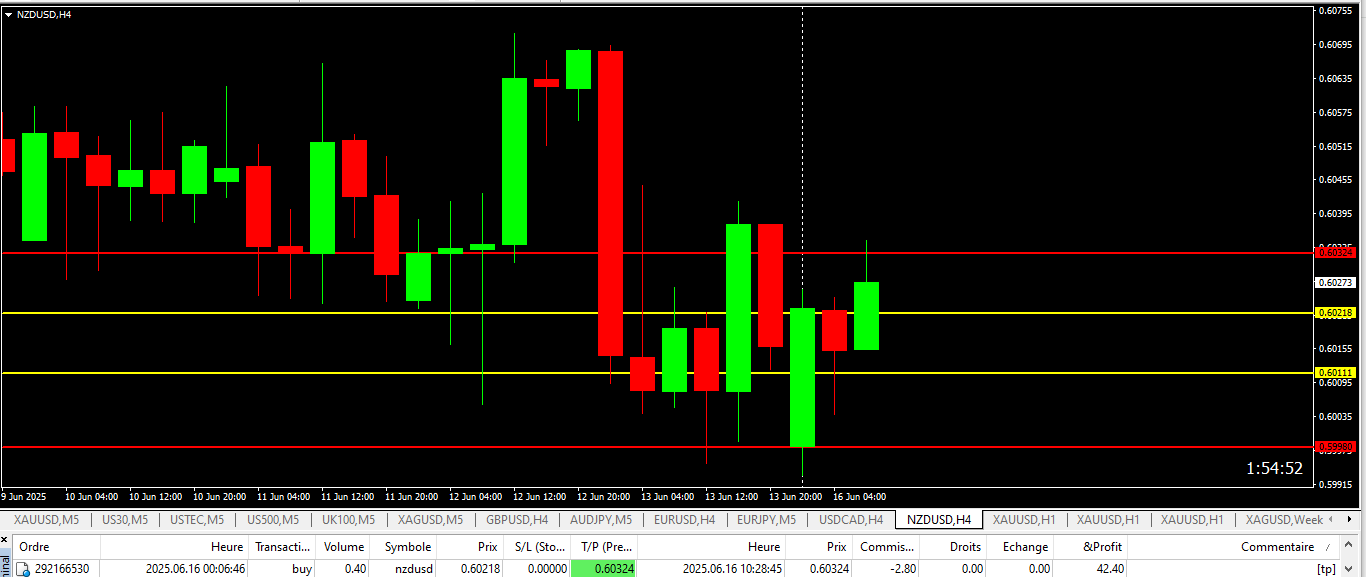Click the 9 Jun 2025 time axis label
This screenshot has height=577, width=1366.
(24, 496)
